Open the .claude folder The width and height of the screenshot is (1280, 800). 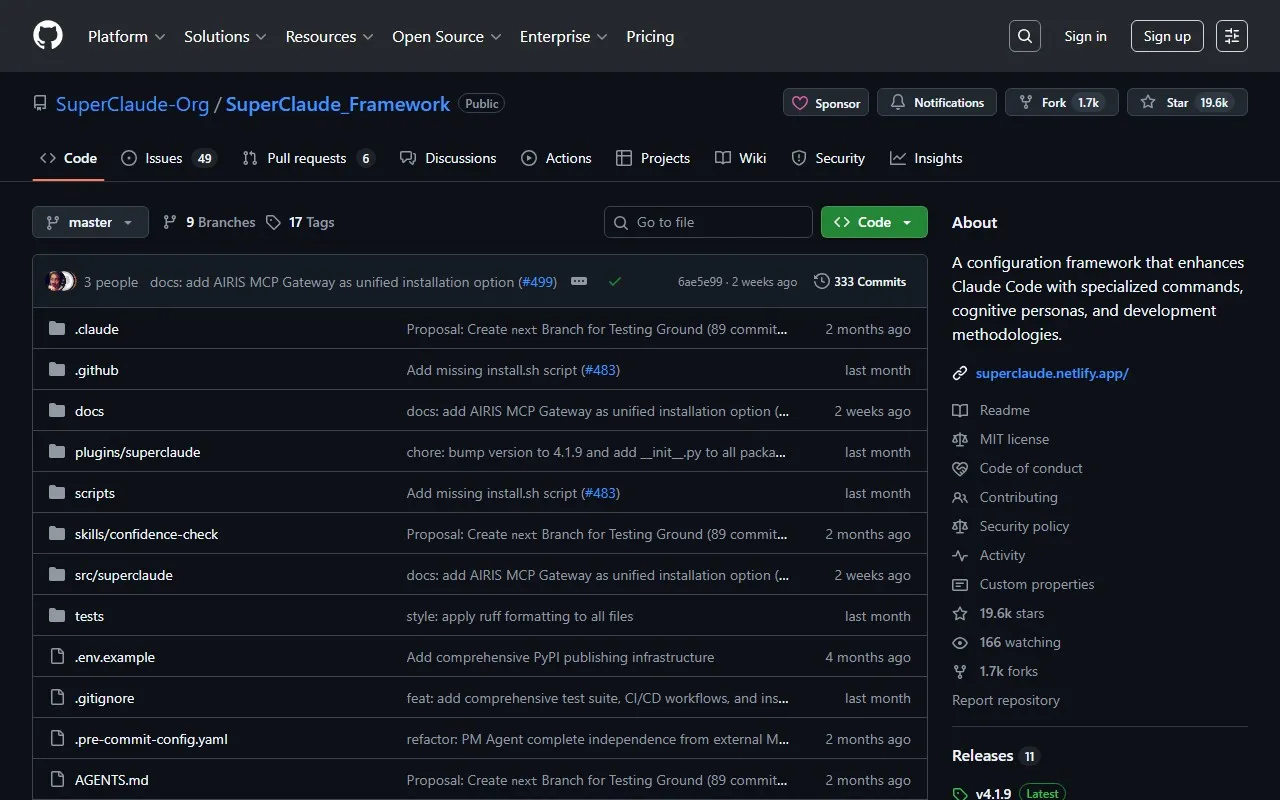97,329
